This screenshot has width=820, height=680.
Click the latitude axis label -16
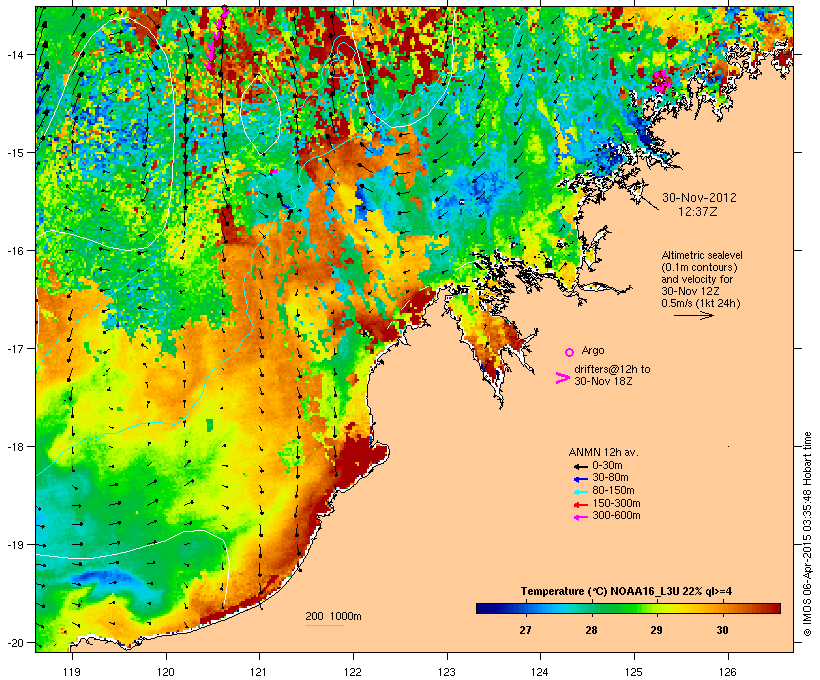pos(14,251)
